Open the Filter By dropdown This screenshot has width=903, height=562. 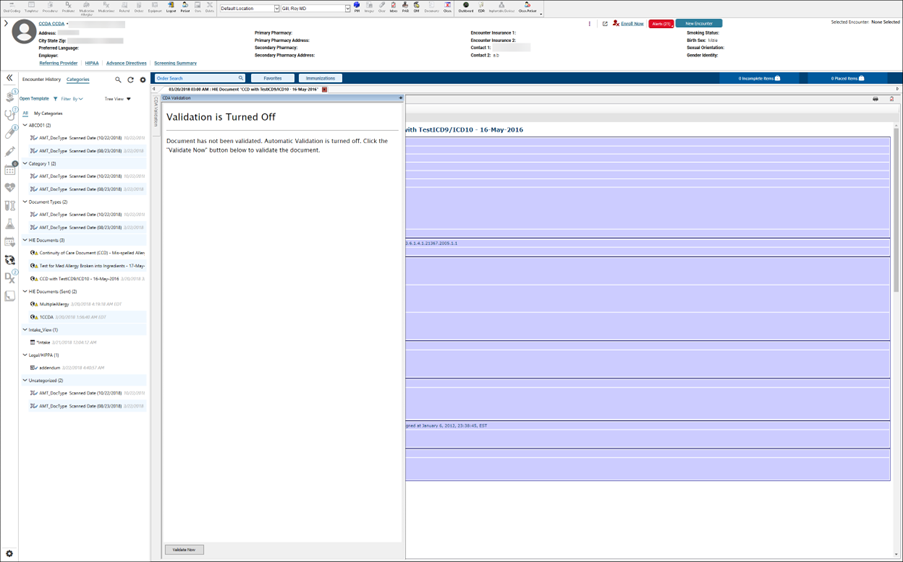click(72, 99)
